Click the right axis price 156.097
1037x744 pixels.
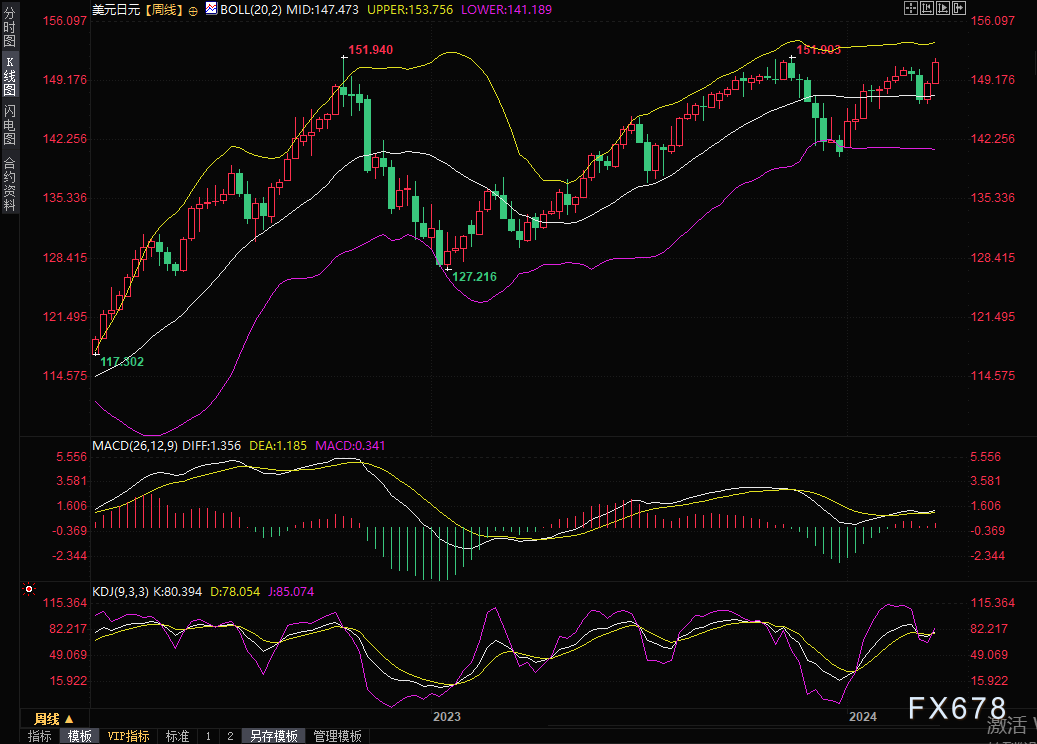click(x=993, y=21)
